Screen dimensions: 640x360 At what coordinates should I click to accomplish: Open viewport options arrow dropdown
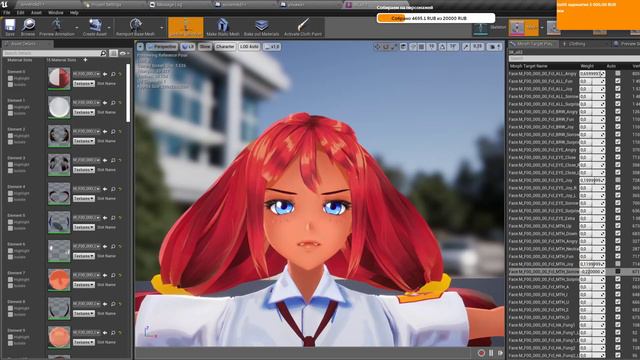pyautogui.click(x=140, y=47)
